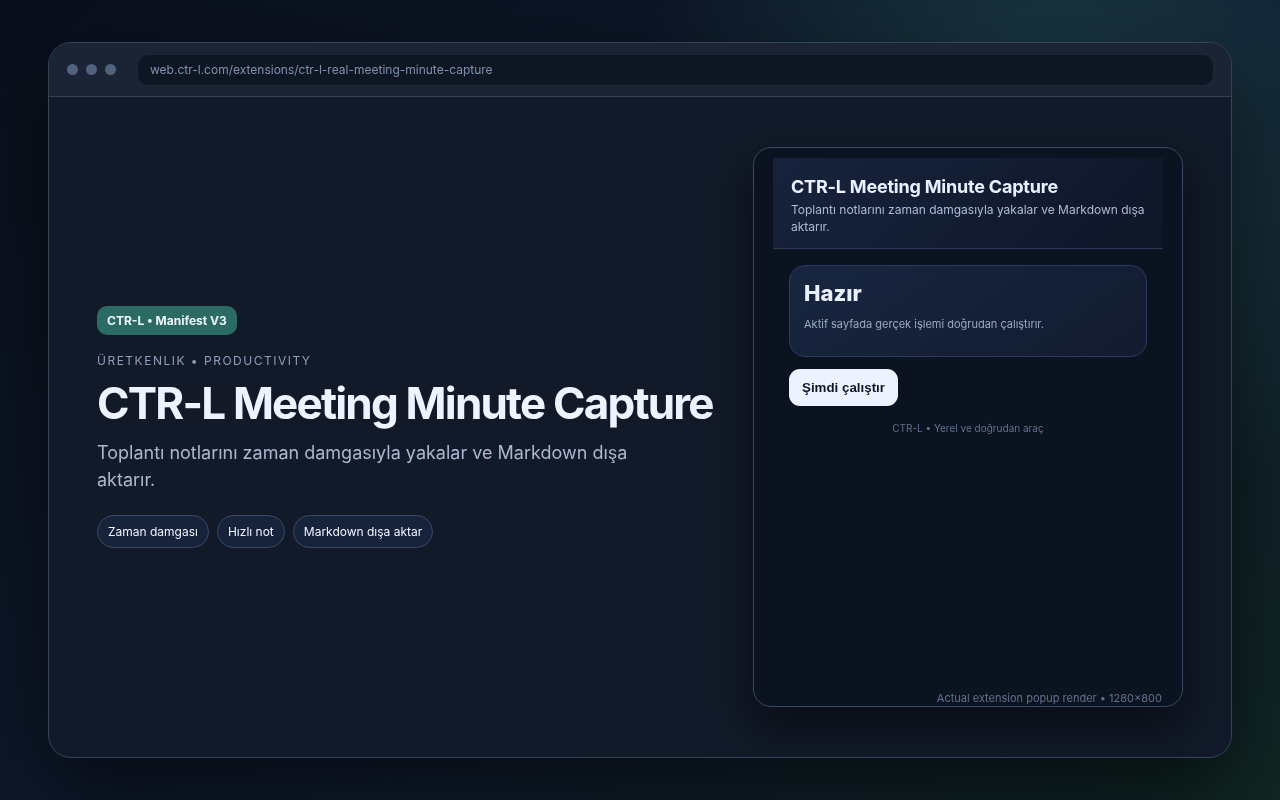Click the "Şimdi çalıştır" button

click(x=843, y=388)
